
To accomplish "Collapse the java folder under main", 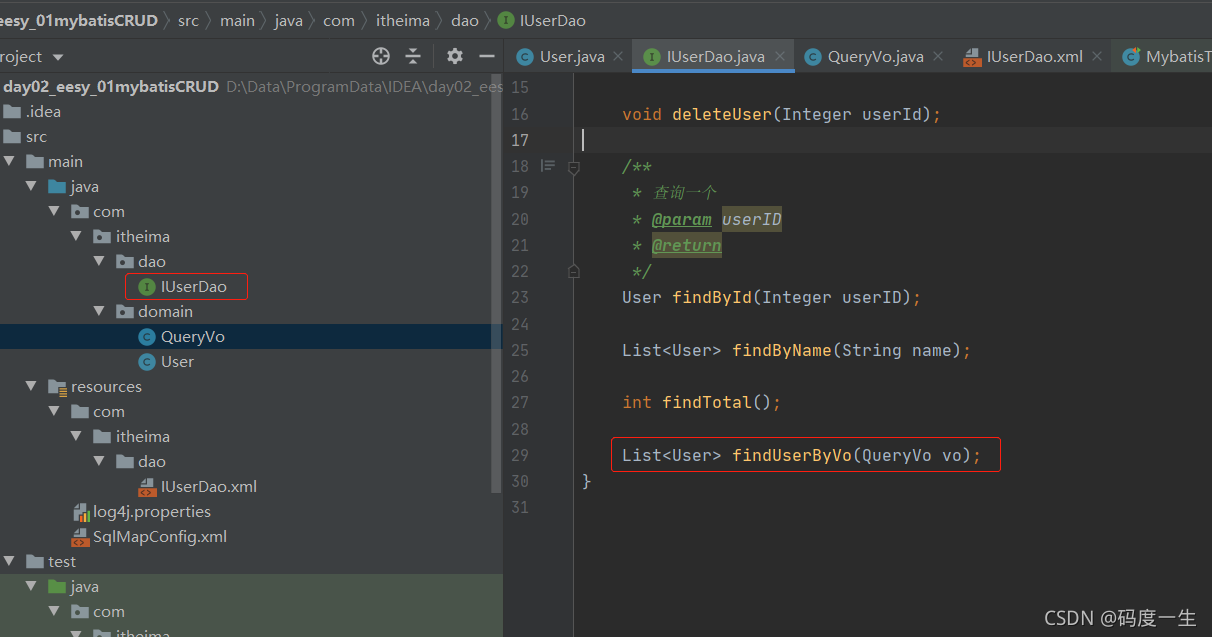I will click(32, 186).
